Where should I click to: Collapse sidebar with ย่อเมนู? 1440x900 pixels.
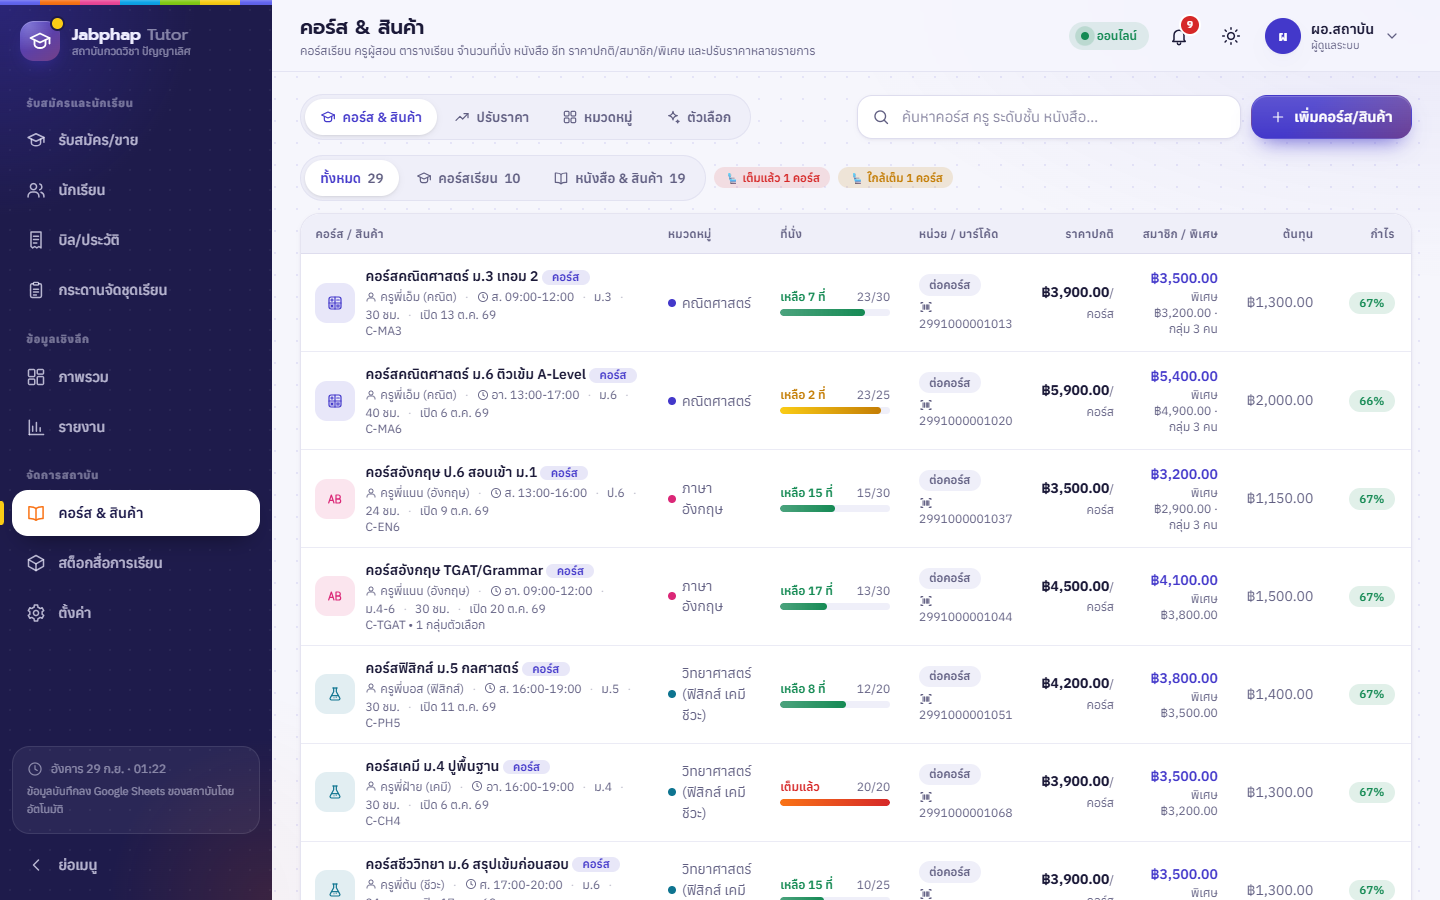136,865
